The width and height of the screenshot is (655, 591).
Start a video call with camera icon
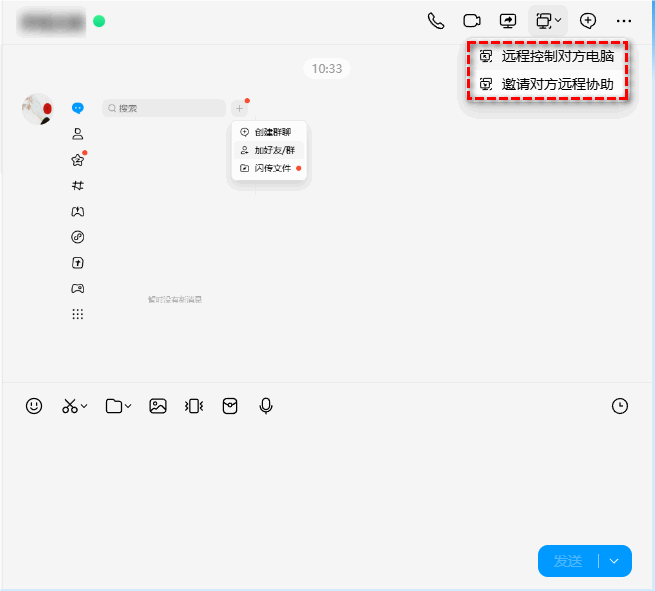point(471,20)
